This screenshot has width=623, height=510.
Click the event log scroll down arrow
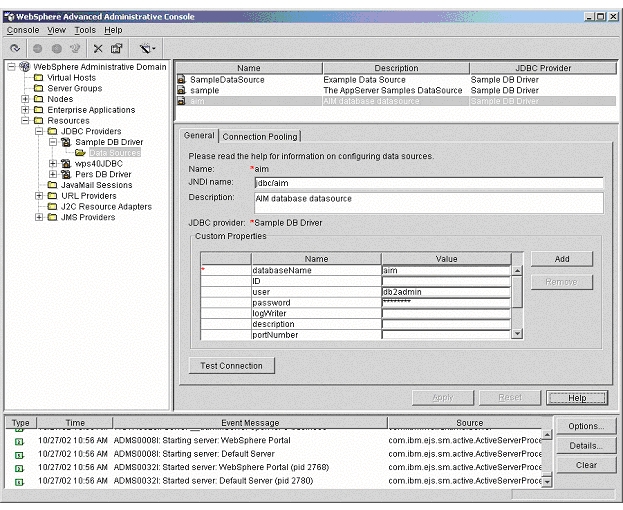click(x=547, y=482)
